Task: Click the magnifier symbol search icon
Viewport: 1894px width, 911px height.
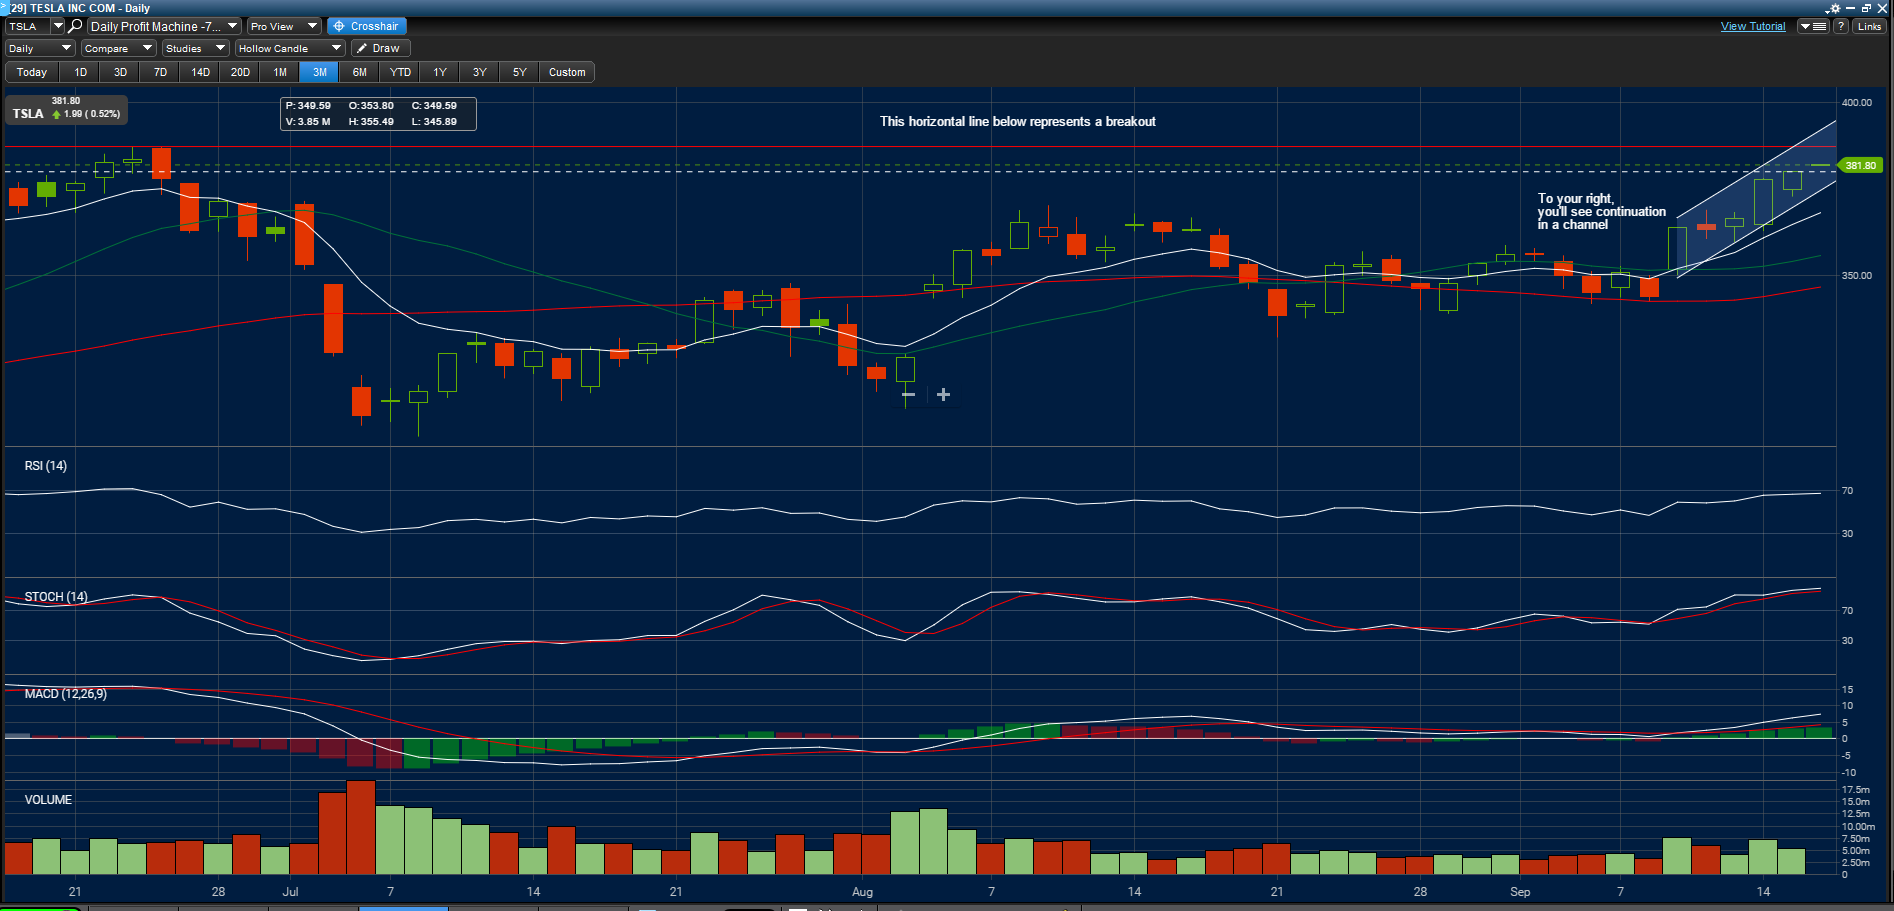Action: click(x=75, y=26)
